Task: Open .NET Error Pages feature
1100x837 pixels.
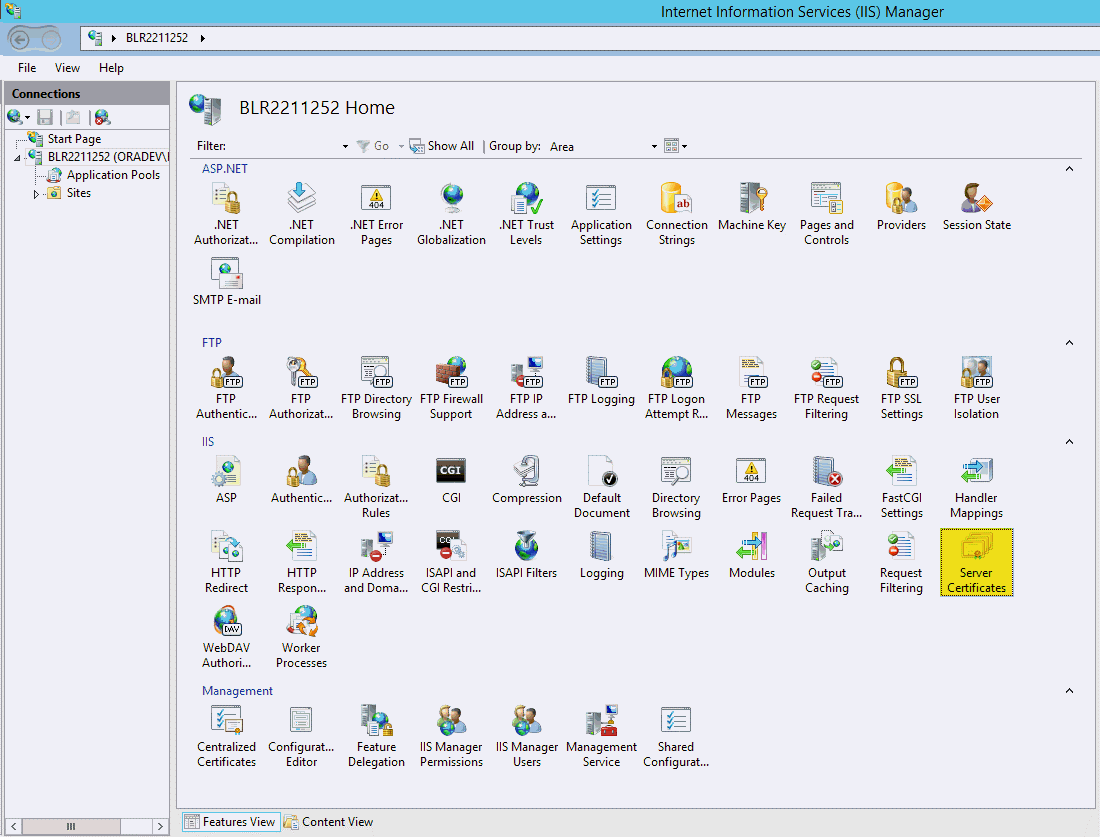Action: [x=377, y=214]
